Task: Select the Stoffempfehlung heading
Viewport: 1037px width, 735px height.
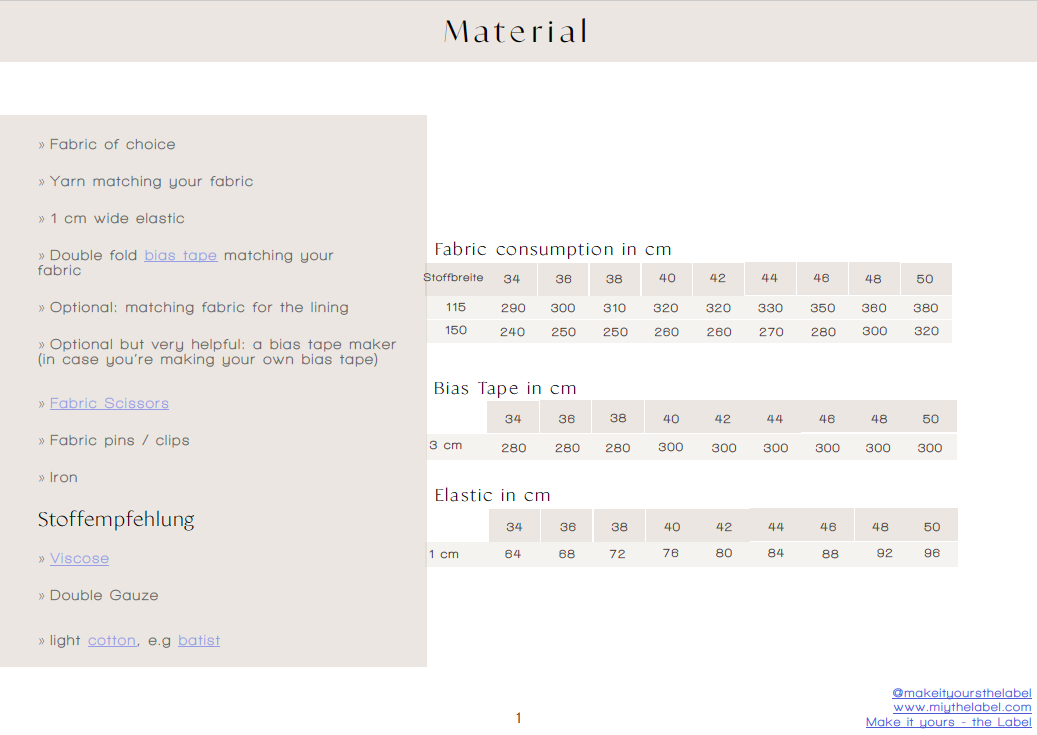Action: point(116,520)
